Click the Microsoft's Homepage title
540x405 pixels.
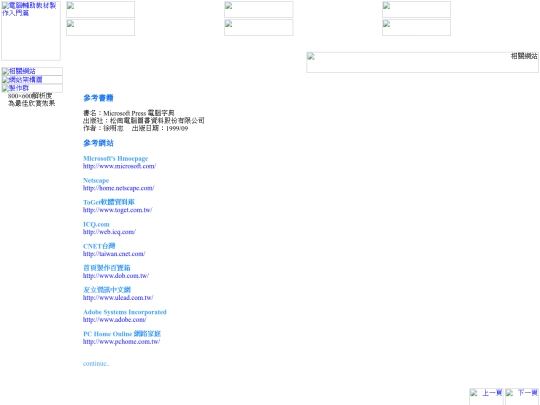(115, 158)
